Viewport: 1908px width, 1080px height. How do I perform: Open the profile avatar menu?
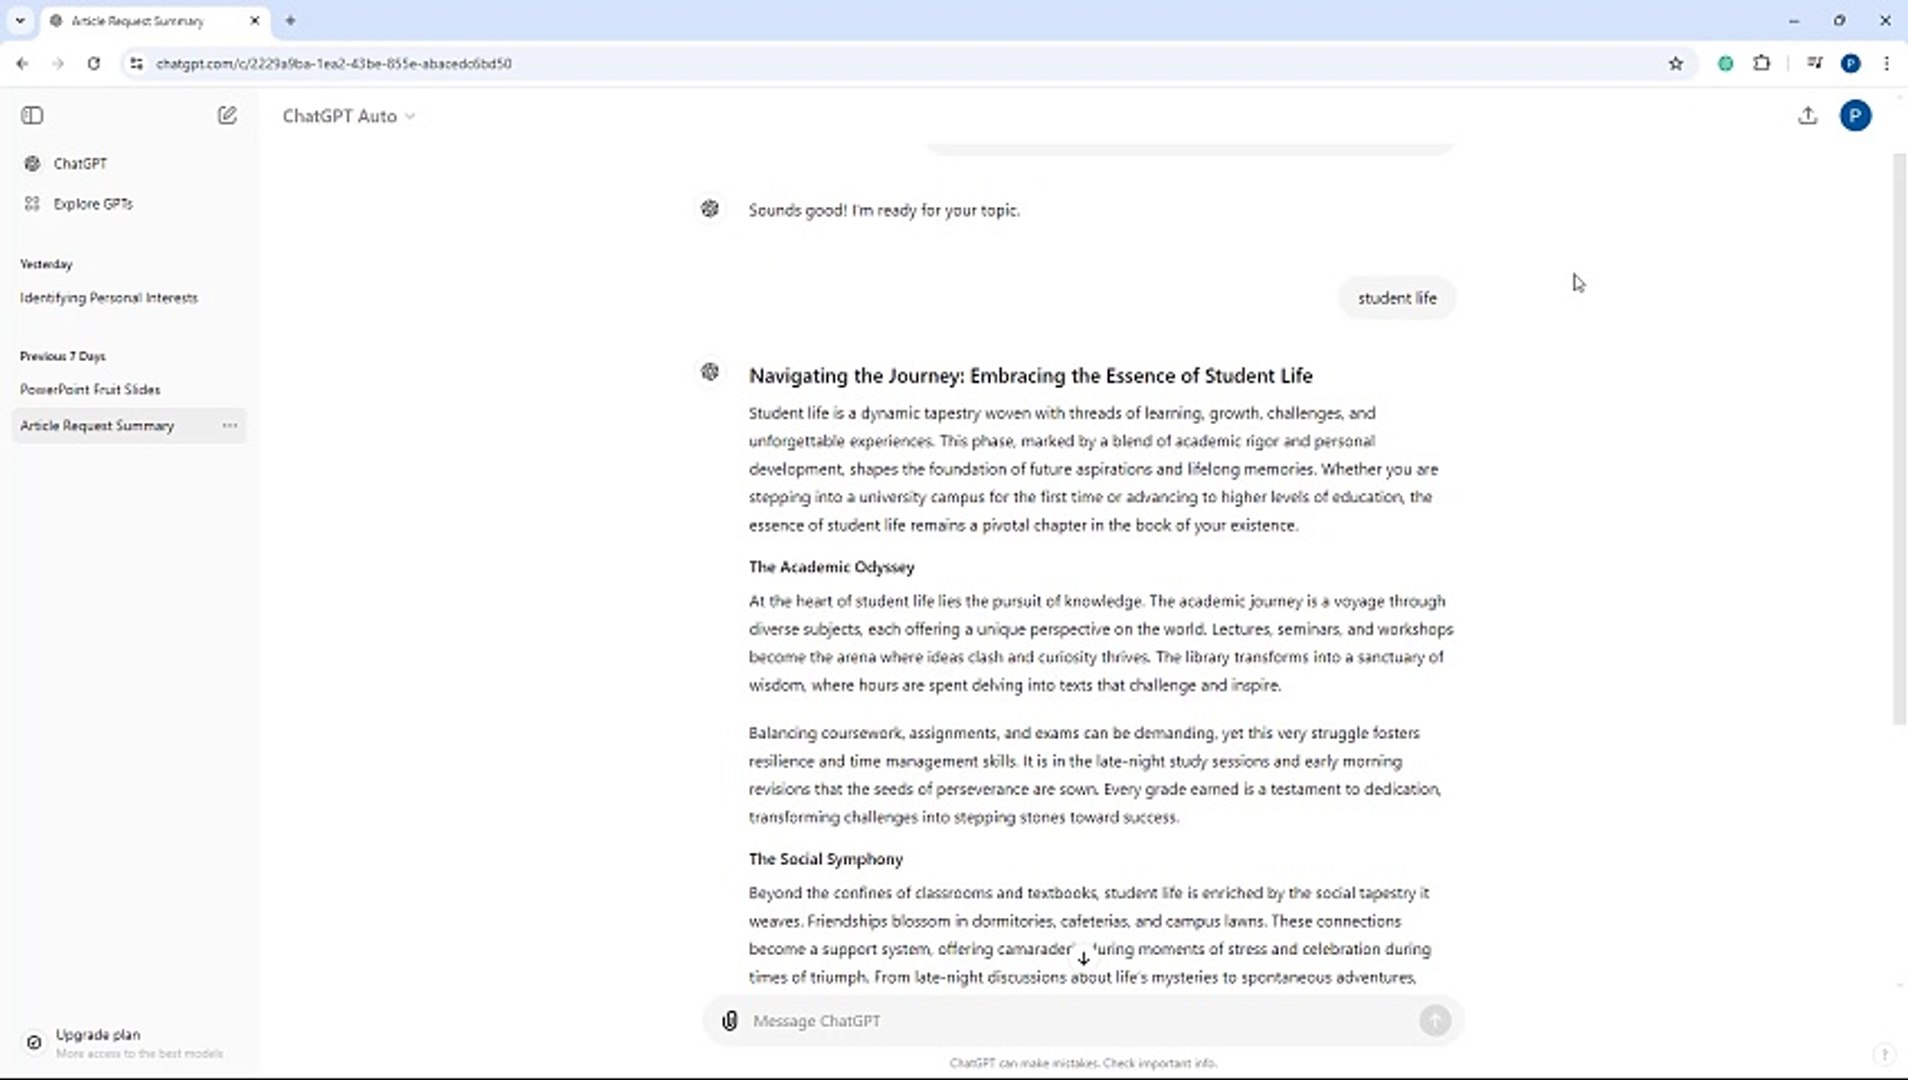1854,116
